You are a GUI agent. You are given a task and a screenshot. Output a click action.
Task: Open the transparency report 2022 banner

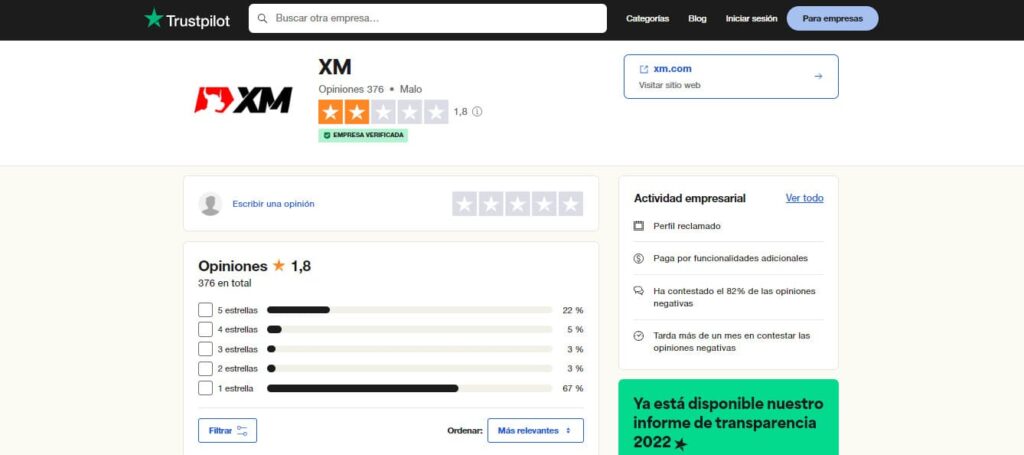click(728, 418)
